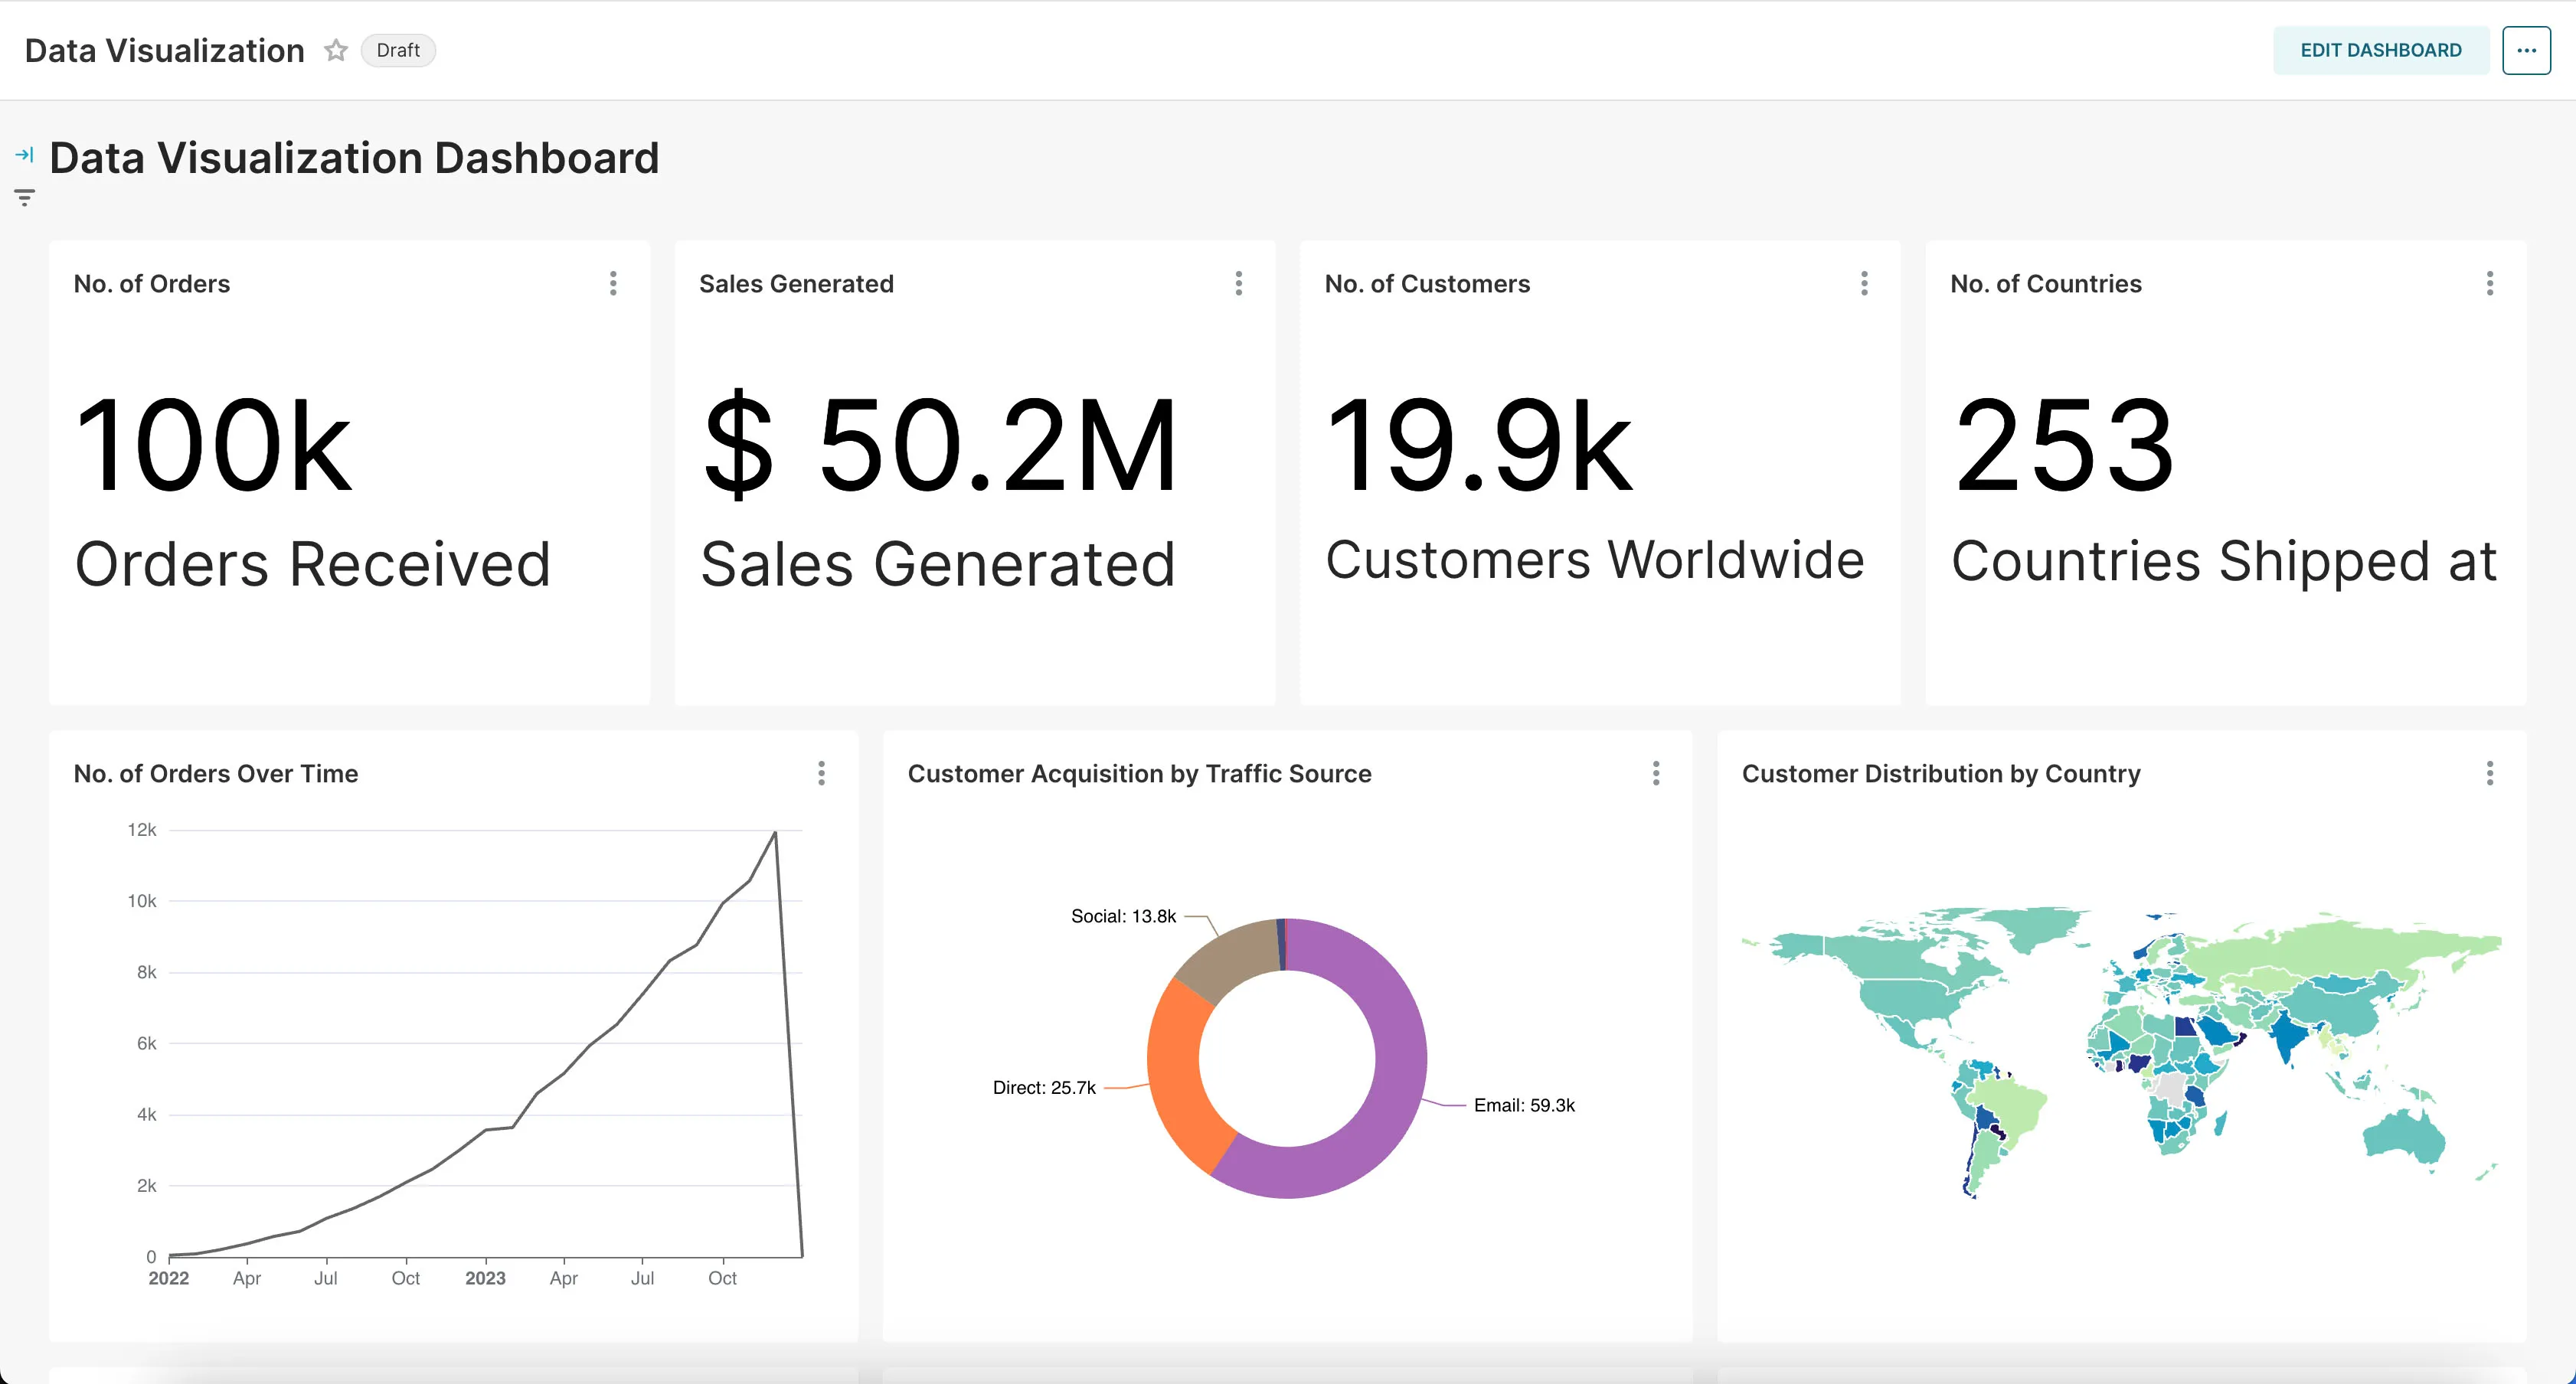Viewport: 2576px width, 1384px height.
Task: Click the Sales Generated card title
Action: tap(796, 283)
